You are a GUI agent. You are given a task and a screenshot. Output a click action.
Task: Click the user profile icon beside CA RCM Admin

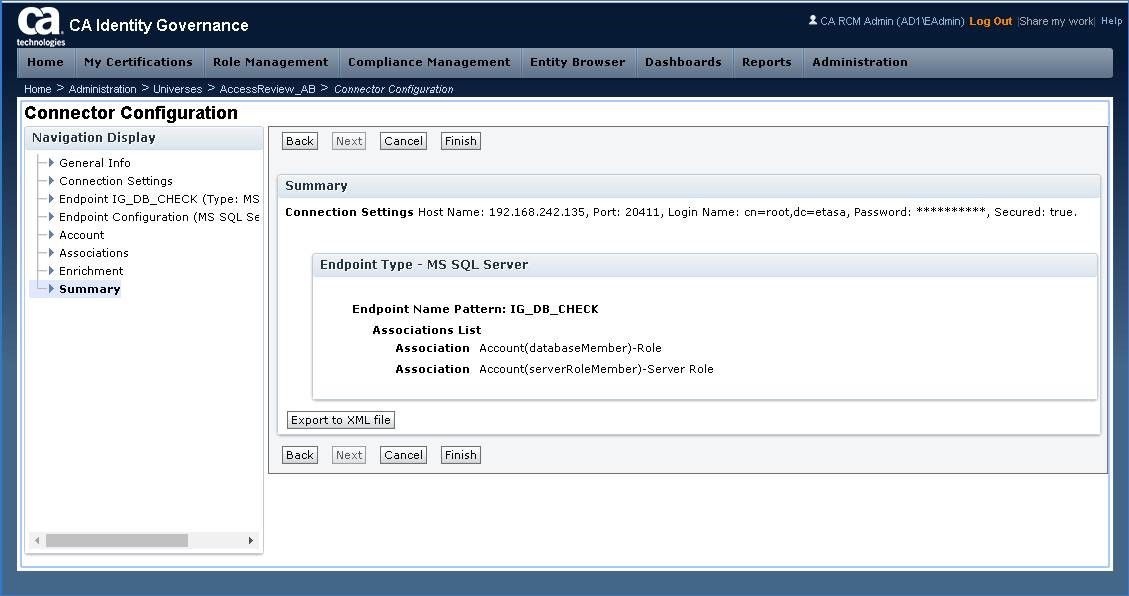[813, 20]
